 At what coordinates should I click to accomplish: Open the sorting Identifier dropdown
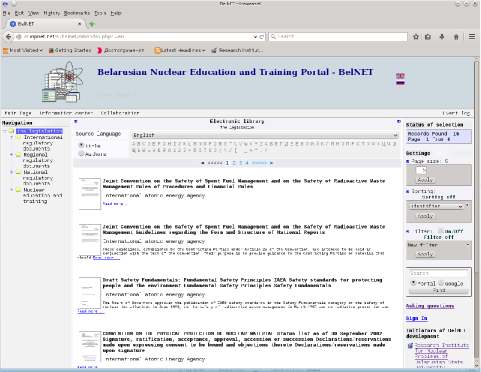(x=436, y=206)
